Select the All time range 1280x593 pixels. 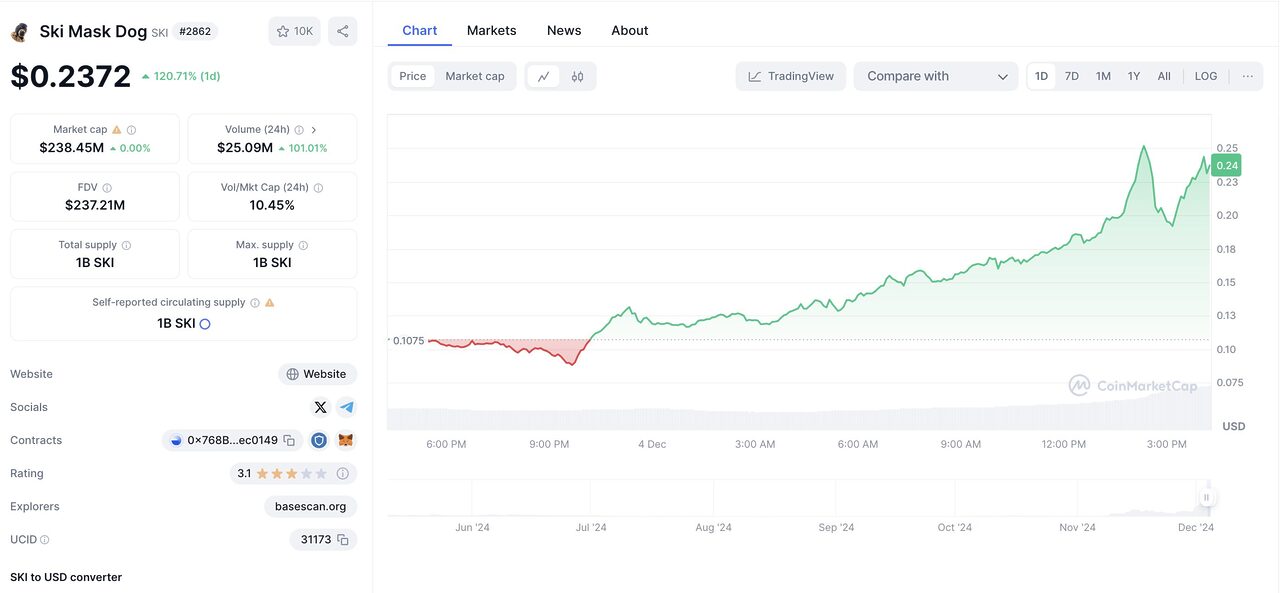(x=1164, y=76)
